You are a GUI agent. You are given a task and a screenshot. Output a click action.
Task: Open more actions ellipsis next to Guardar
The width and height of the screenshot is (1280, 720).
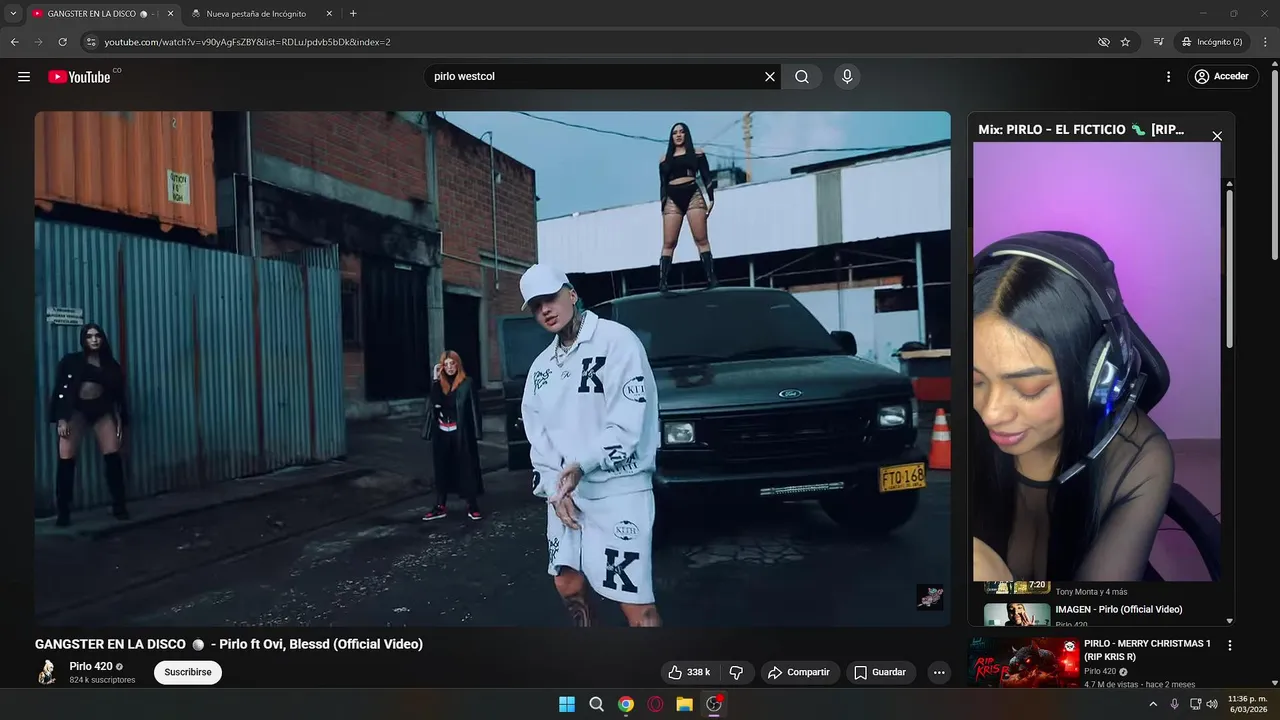939,673
